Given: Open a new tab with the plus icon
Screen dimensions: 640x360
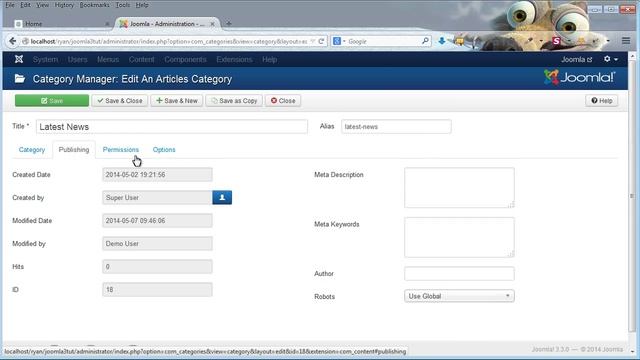Looking at the screenshot, I should pos(229,24).
